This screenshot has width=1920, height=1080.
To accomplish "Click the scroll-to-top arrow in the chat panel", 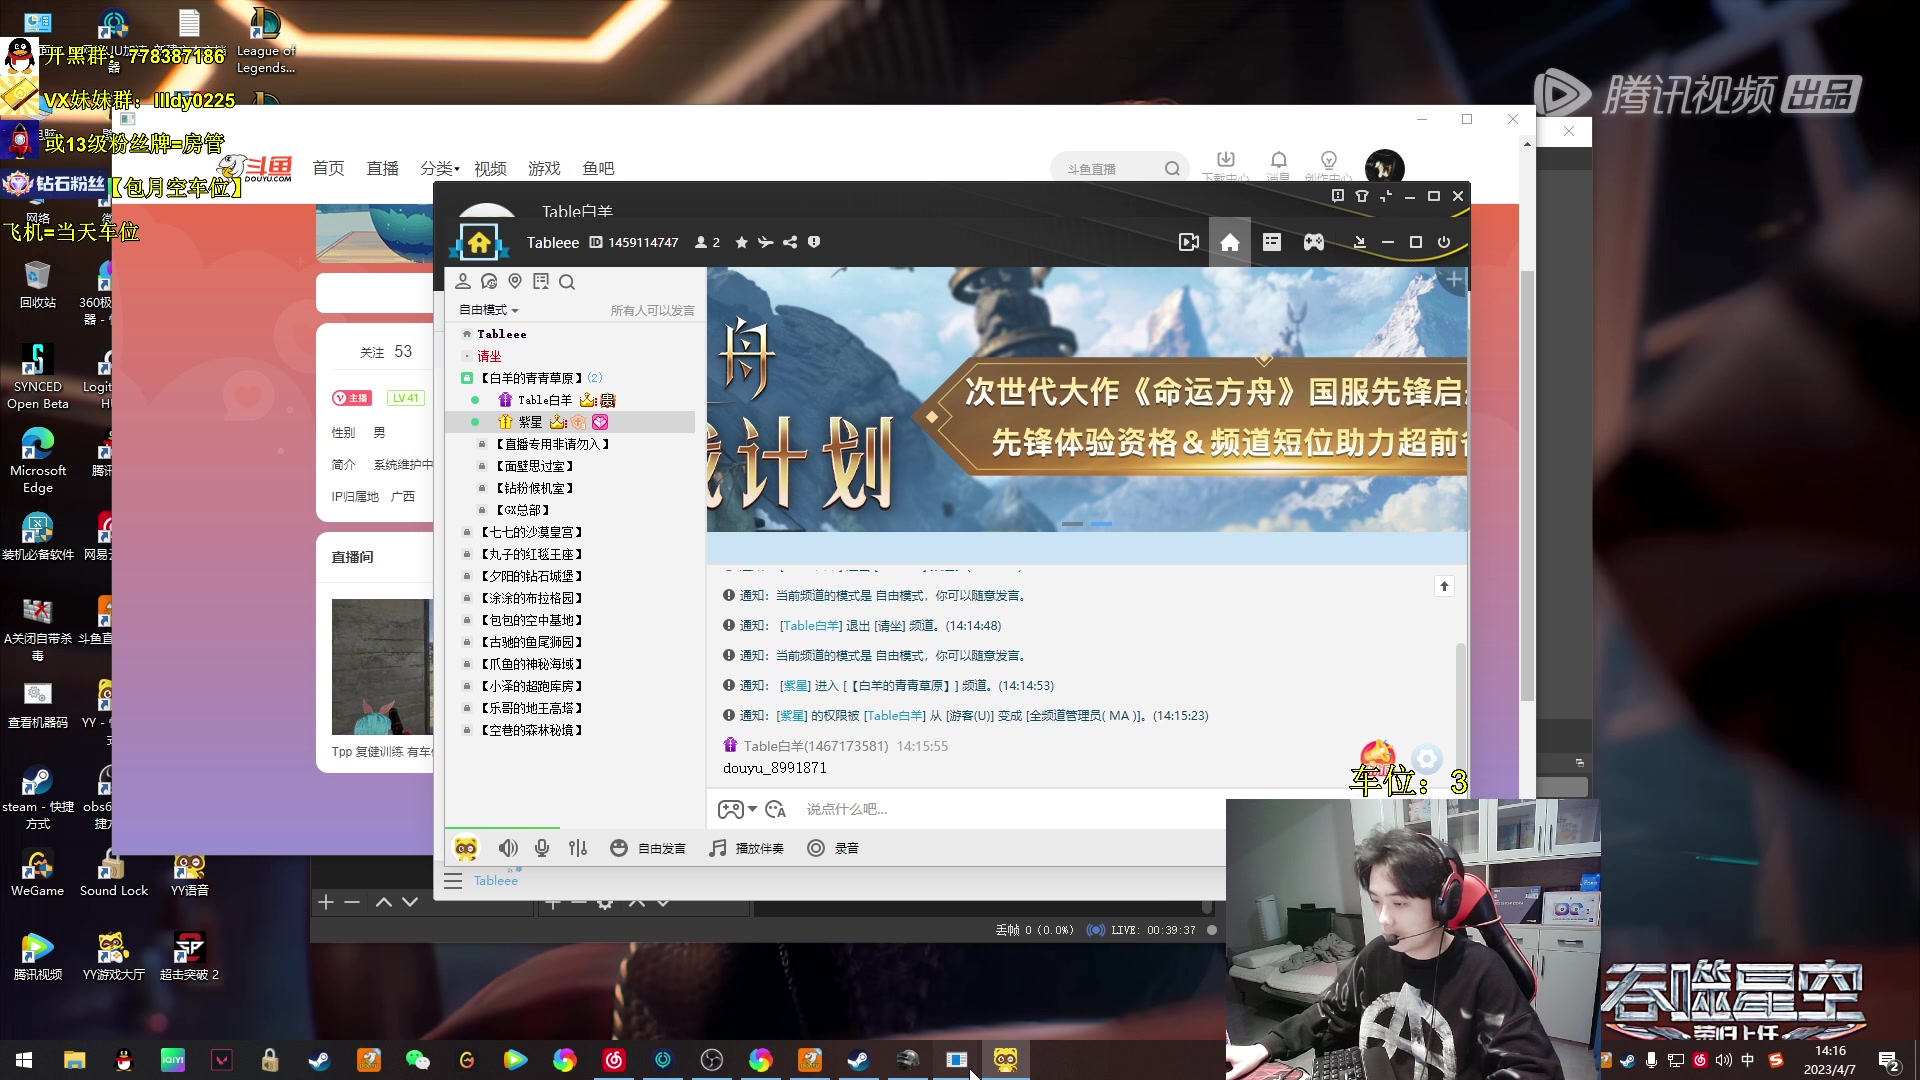I will [x=1444, y=586].
